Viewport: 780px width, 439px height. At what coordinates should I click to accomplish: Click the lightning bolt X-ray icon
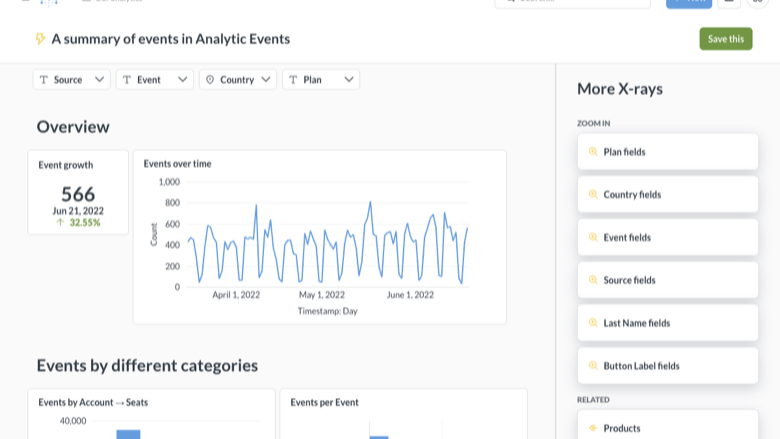click(x=40, y=39)
